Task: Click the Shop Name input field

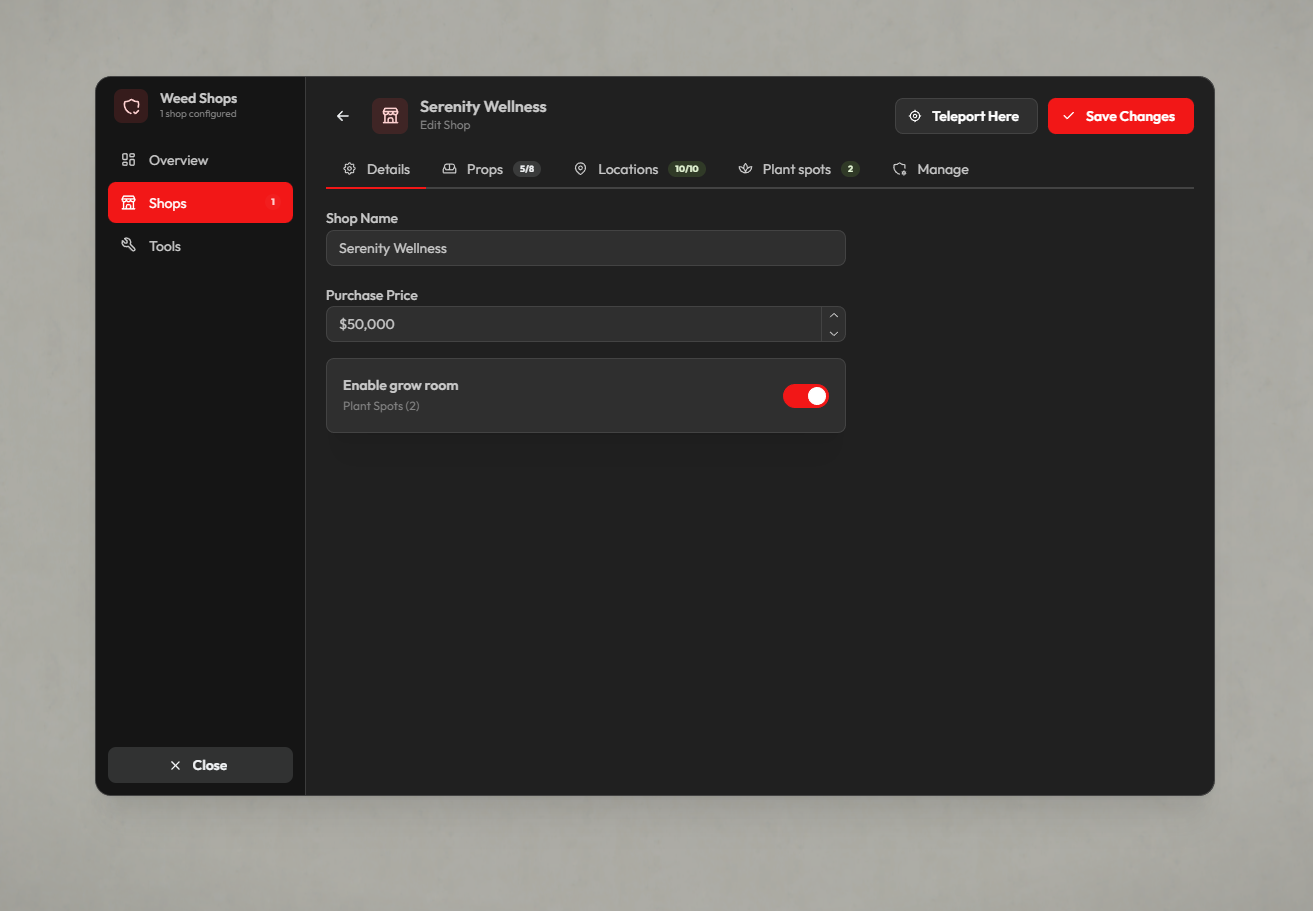Action: pyautogui.click(x=586, y=248)
